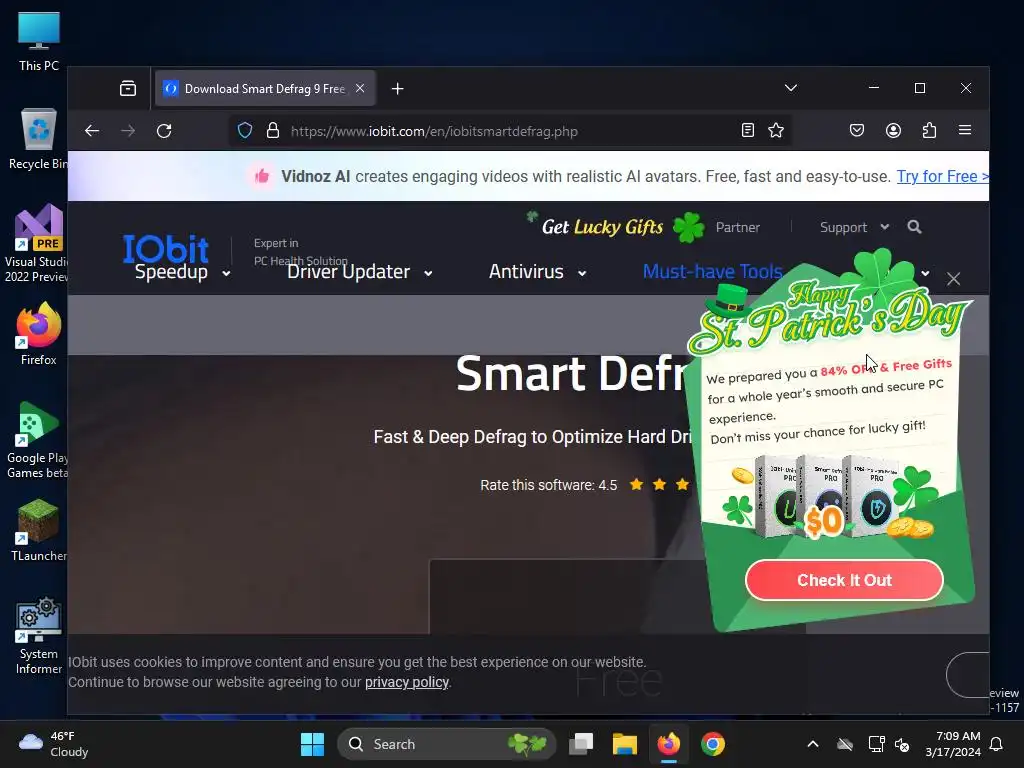Viewport: 1024px width, 768px height.
Task: Close the St. Patrick's Day popup
Action: [x=953, y=279]
